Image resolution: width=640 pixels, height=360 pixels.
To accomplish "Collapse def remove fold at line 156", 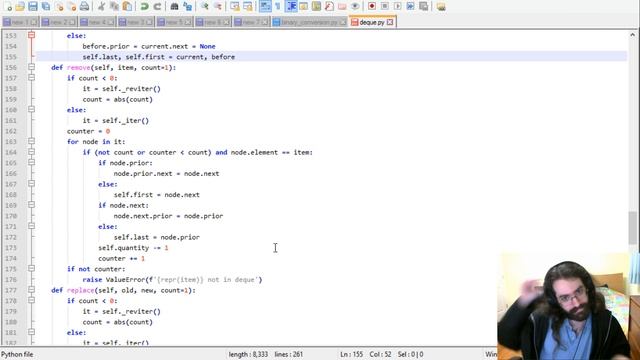I will click(31, 67).
